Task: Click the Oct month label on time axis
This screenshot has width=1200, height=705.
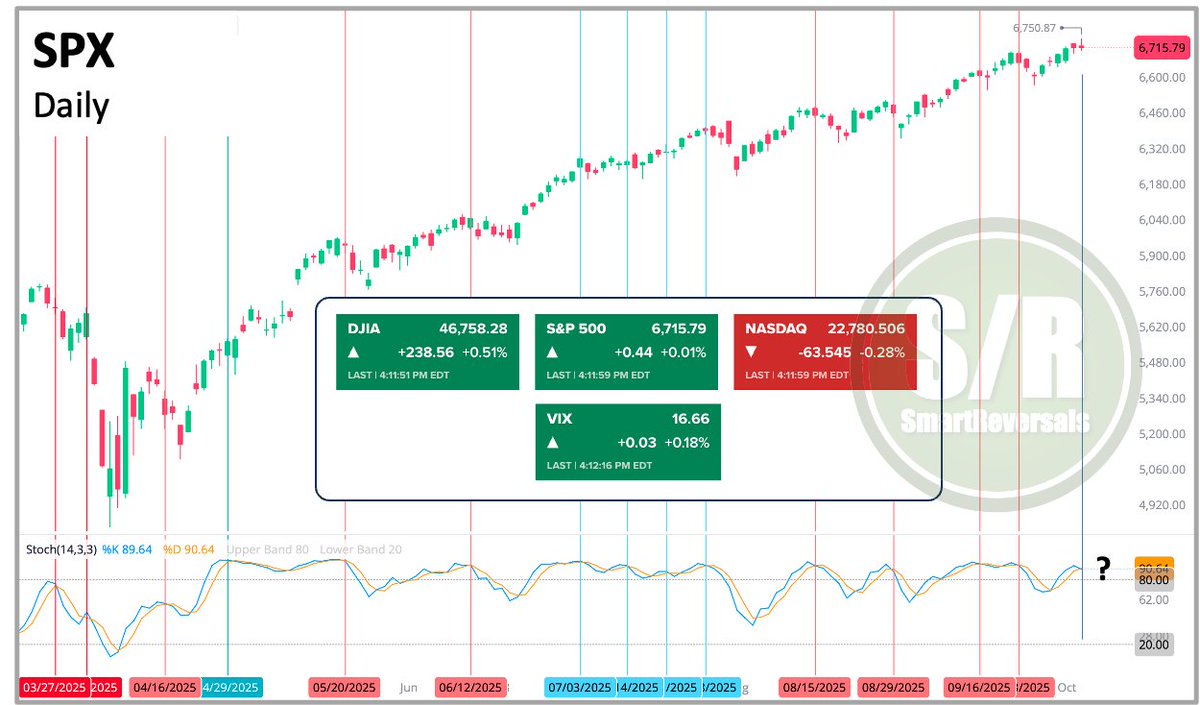Action: pos(1067,687)
